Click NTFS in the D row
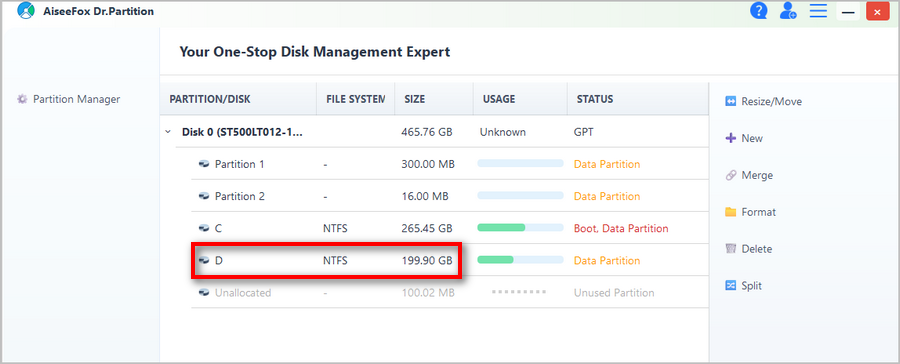The width and height of the screenshot is (900, 364). (335, 261)
